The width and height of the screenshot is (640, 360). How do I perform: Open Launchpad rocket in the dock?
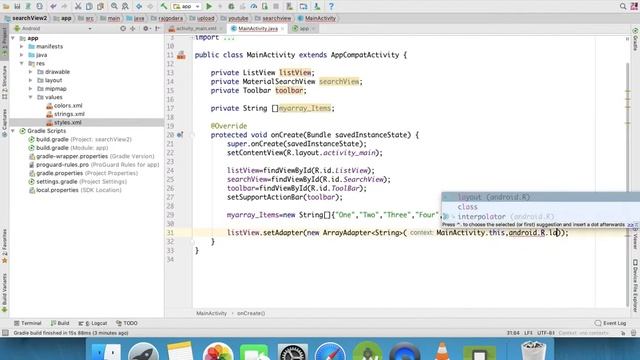pos(143,352)
